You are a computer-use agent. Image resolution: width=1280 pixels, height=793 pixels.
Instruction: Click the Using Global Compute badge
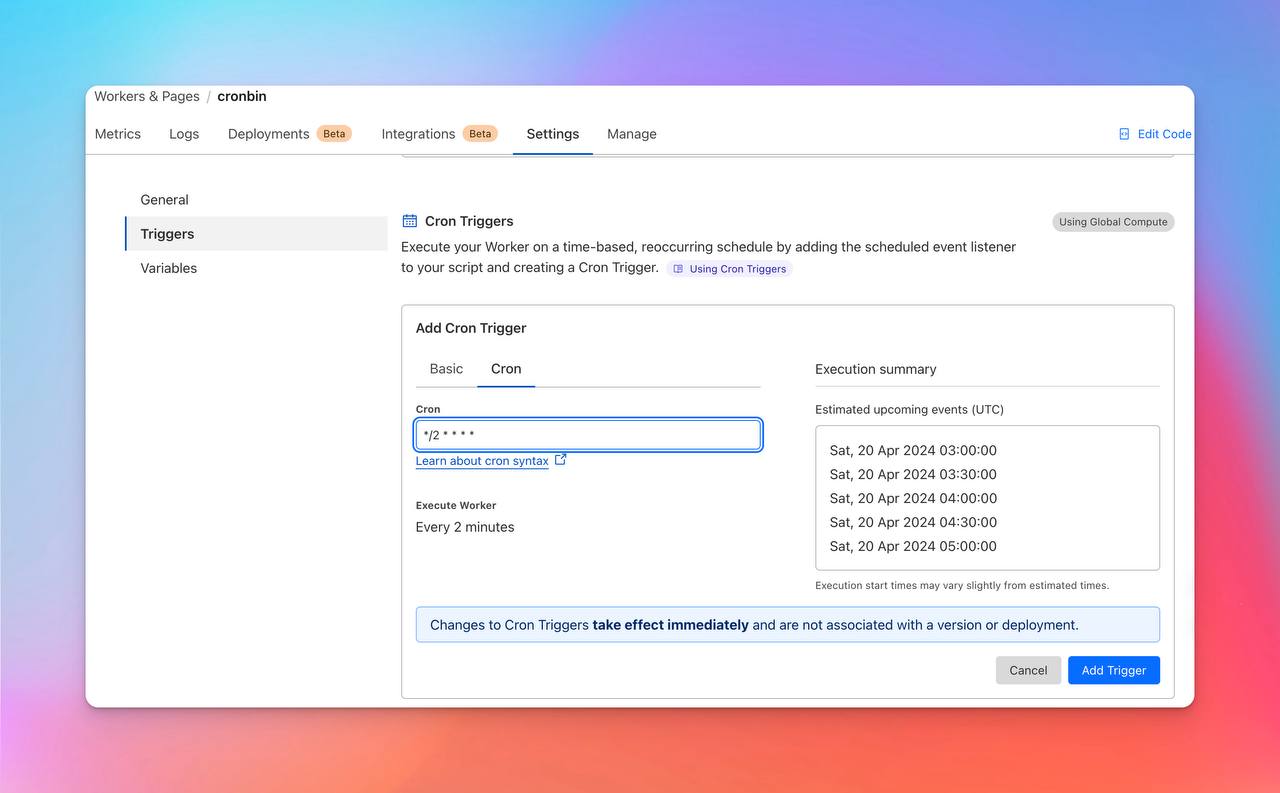1113,222
